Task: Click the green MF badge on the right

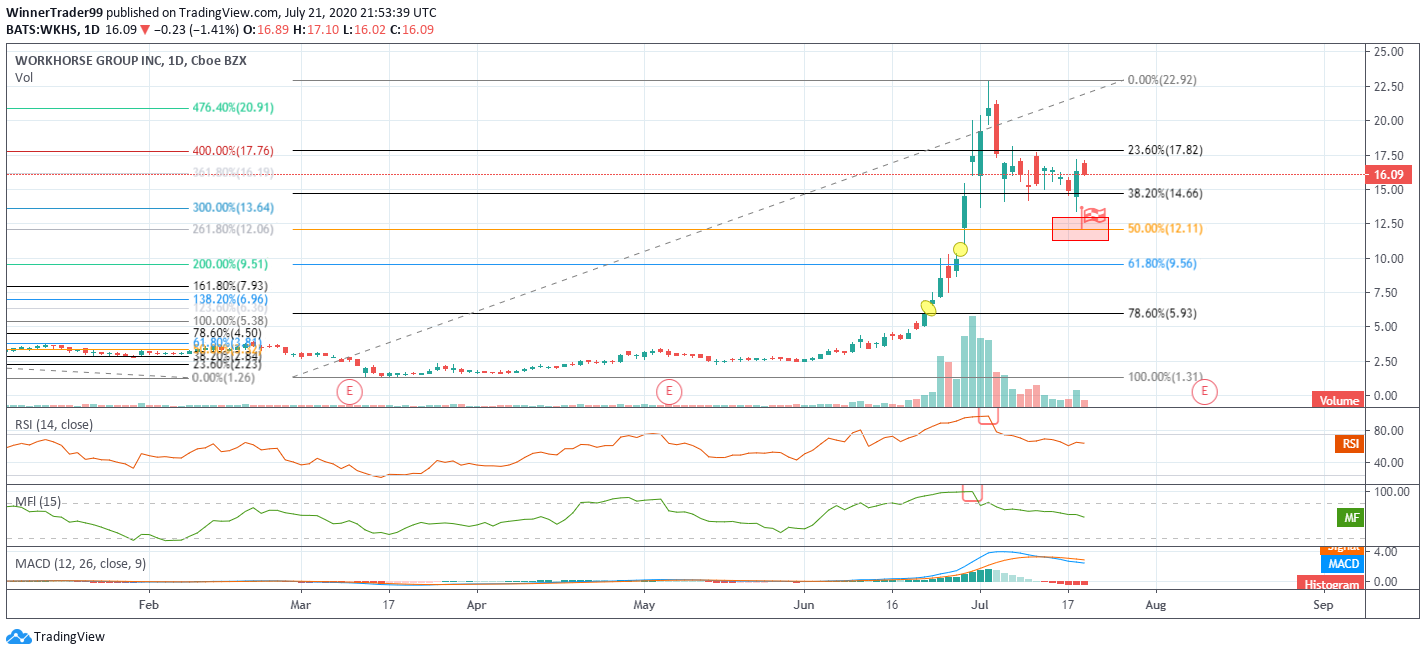Action: point(1350,517)
